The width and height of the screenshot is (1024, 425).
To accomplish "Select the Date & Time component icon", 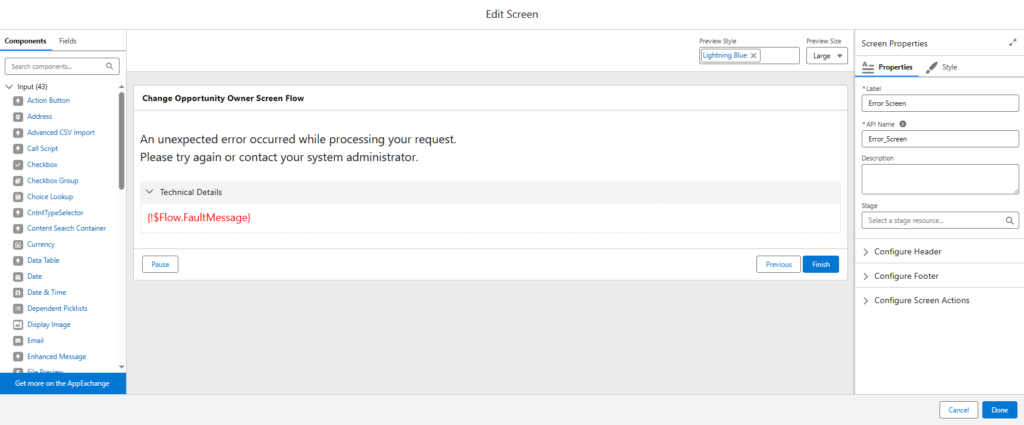I will (x=18, y=292).
